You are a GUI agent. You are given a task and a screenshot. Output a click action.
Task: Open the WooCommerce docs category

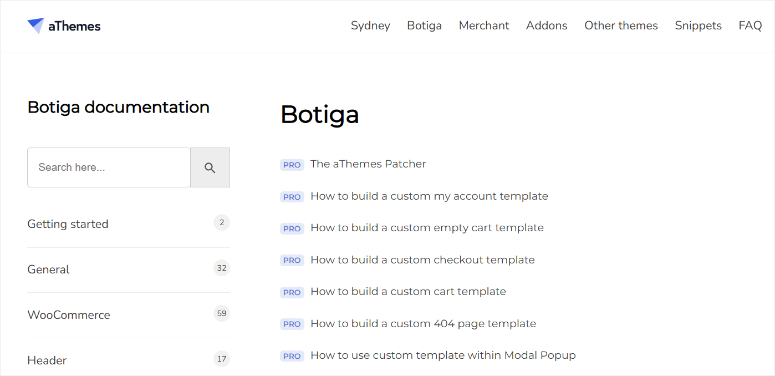[x=69, y=315]
